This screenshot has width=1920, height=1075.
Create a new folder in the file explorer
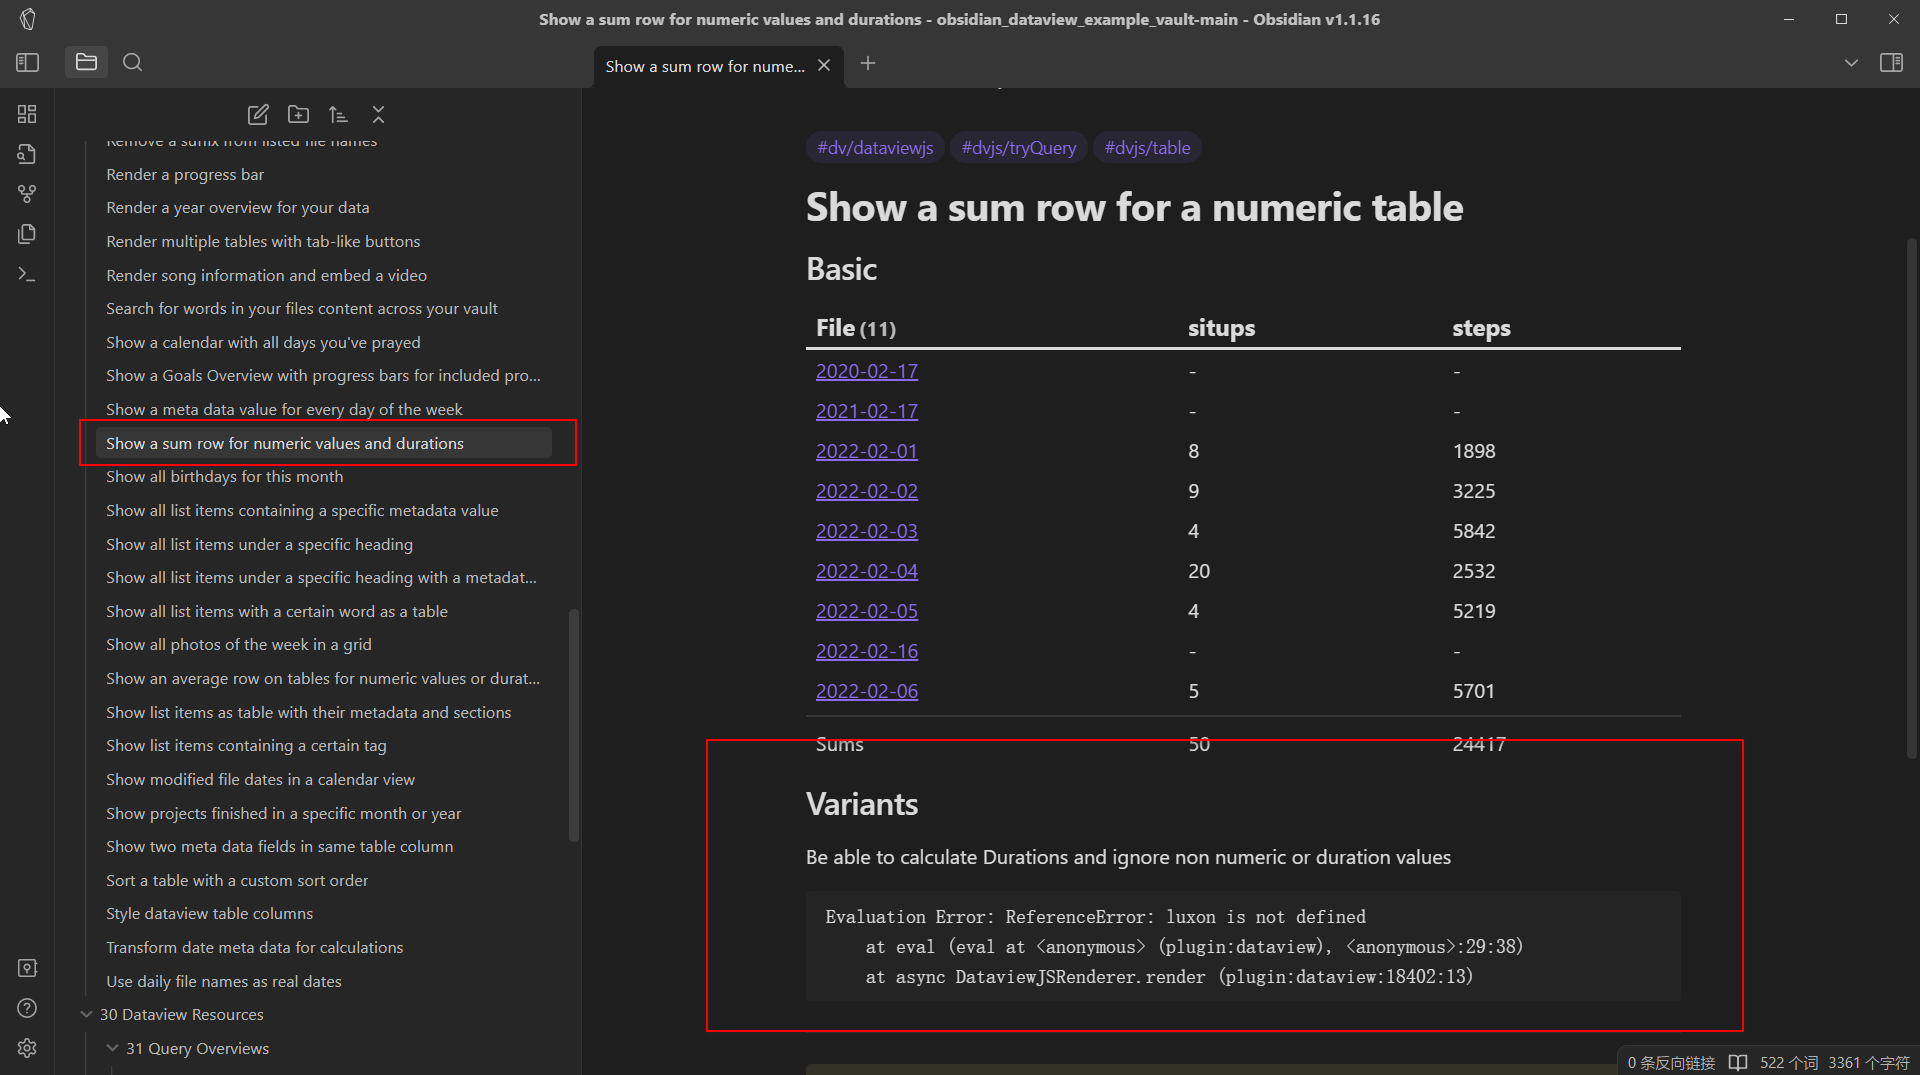click(x=298, y=114)
